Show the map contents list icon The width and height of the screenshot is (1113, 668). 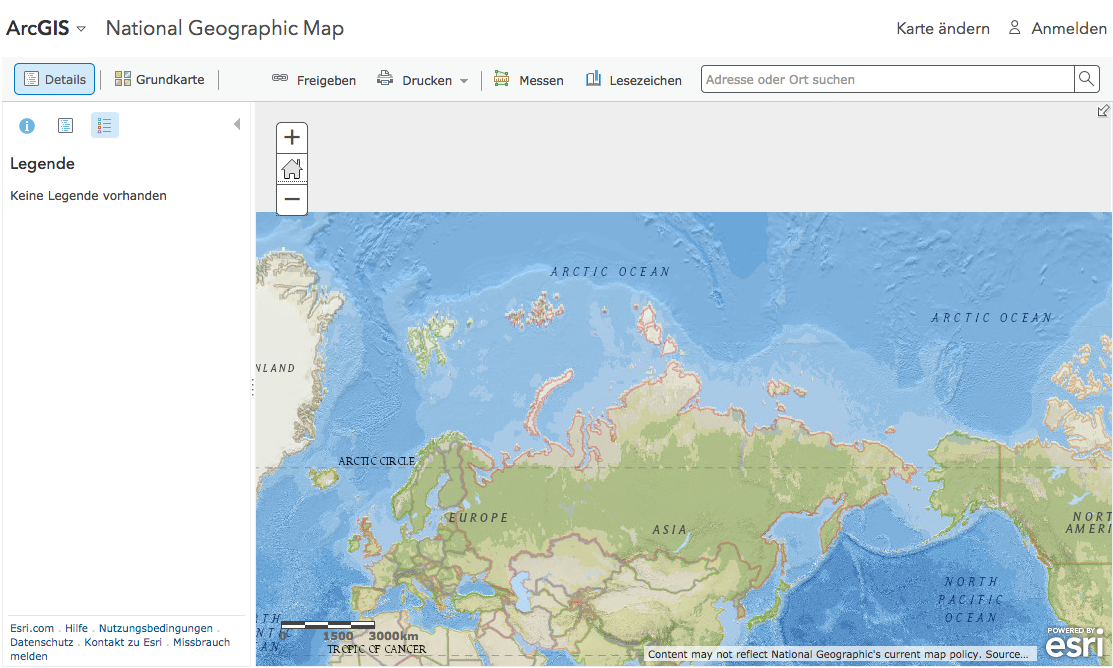pyautogui.click(x=65, y=125)
